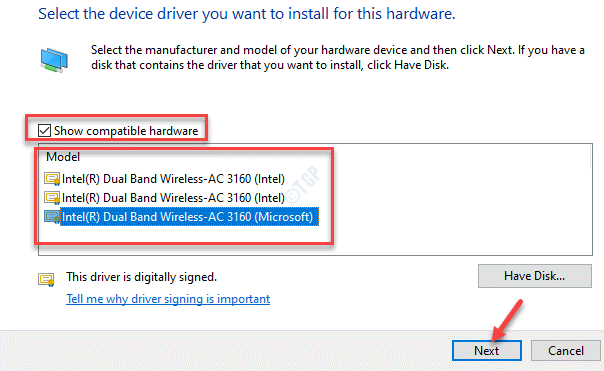Click the 'Show compatible hardware' label text
Viewport: 604px width, 371px height.
tap(126, 131)
